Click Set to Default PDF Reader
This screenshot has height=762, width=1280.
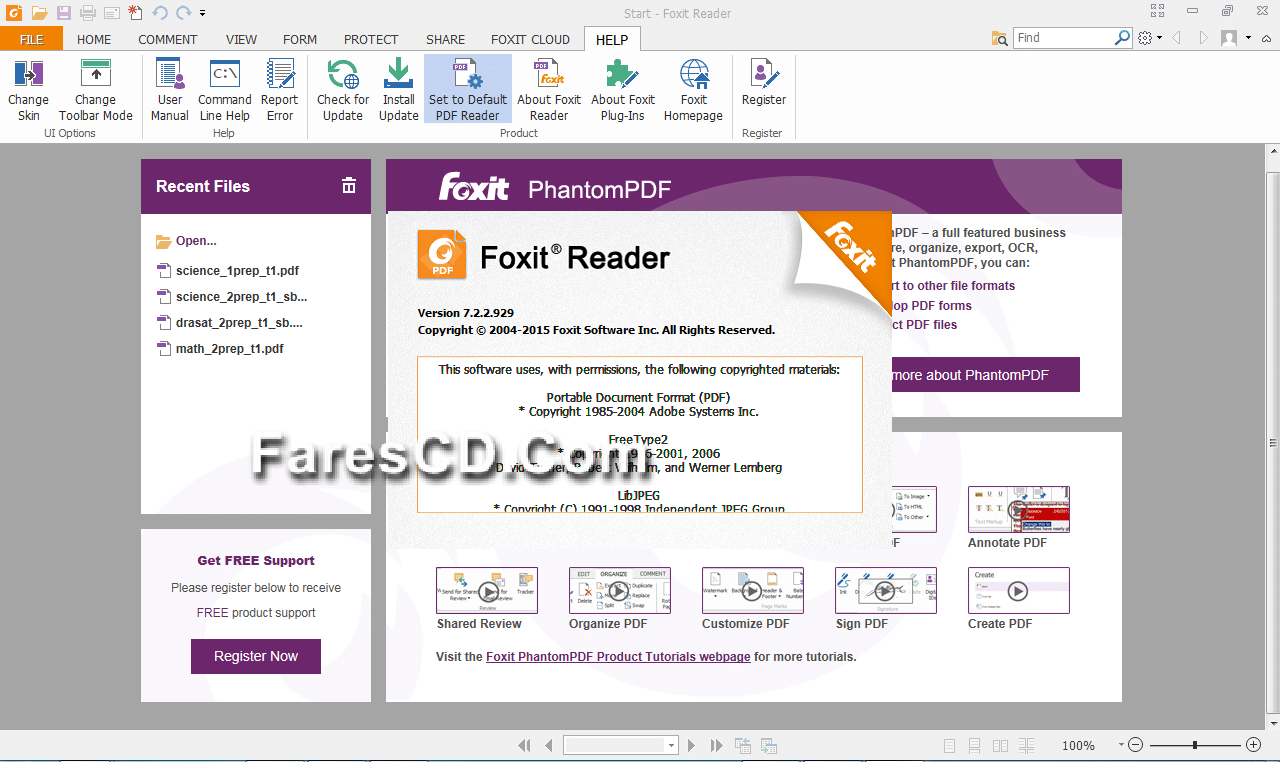point(468,90)
